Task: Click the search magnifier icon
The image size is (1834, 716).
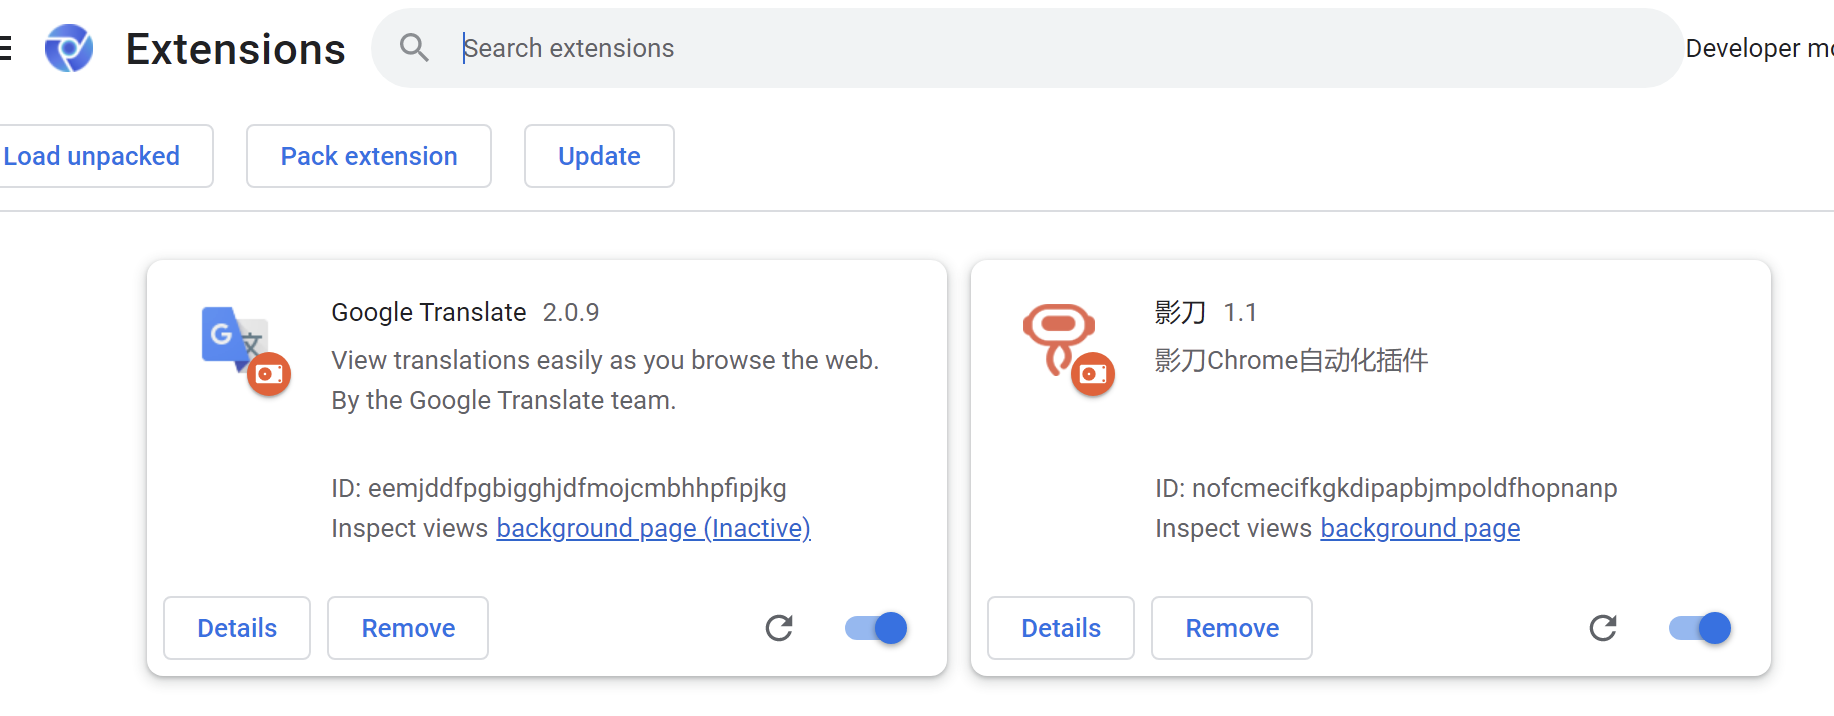Action: [x=414, y=48]
